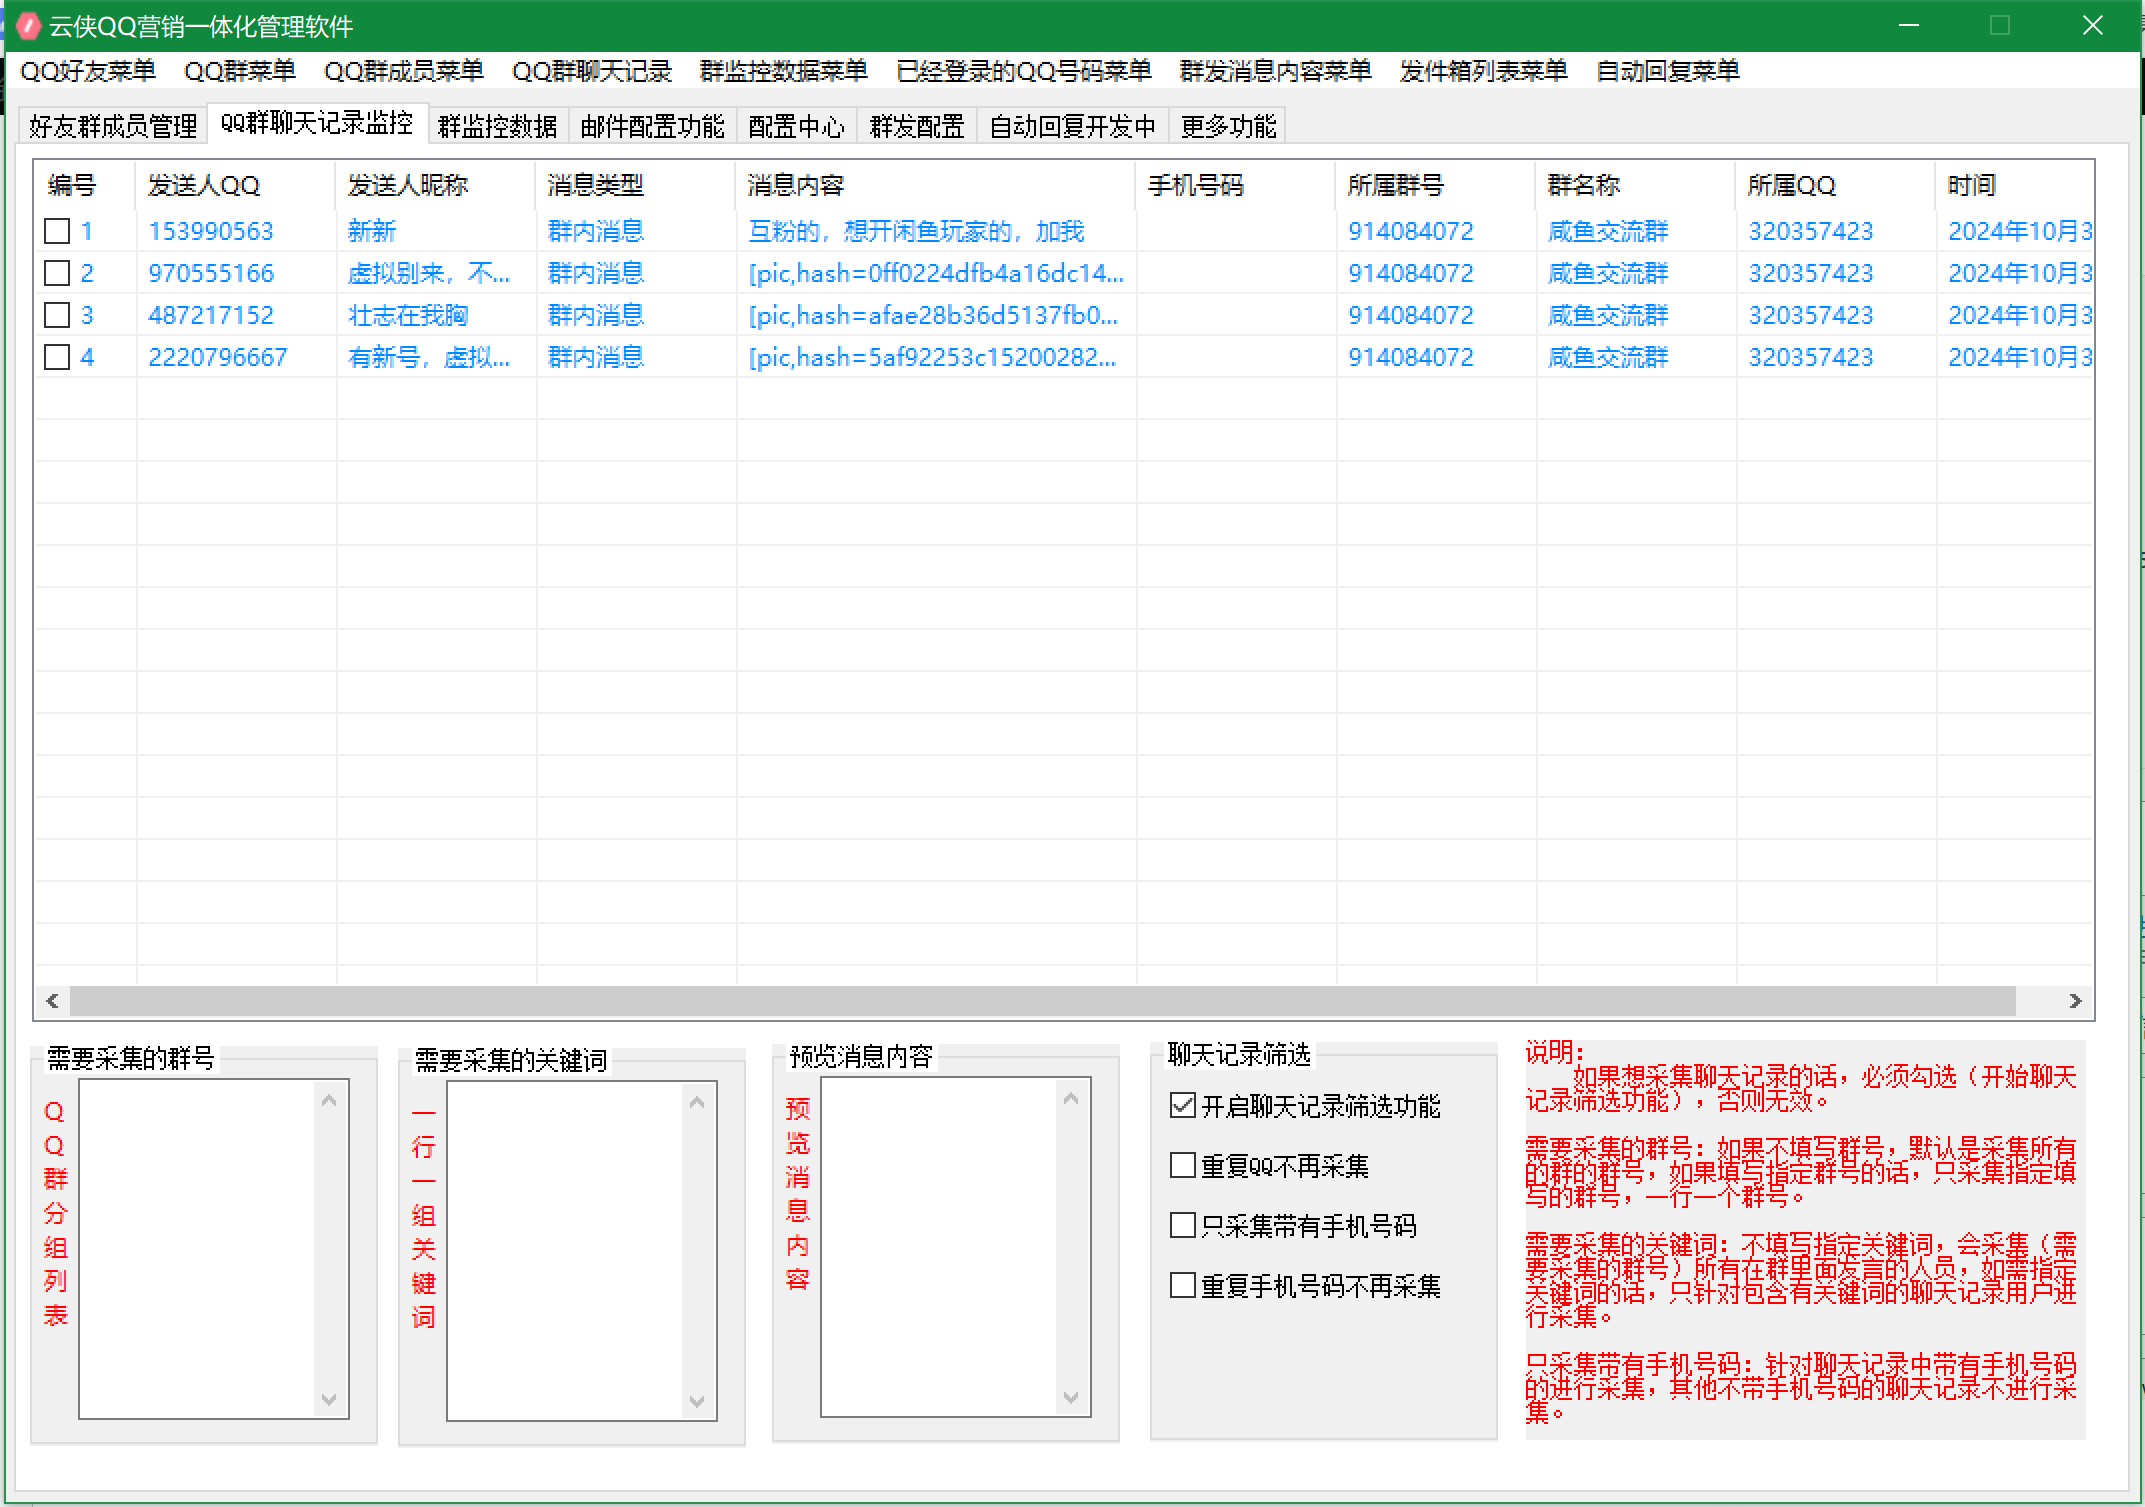The width and height of the screenshot is (2145, 1507).
Task: Sort by the 编号 column header
Action: click(85, 185)
